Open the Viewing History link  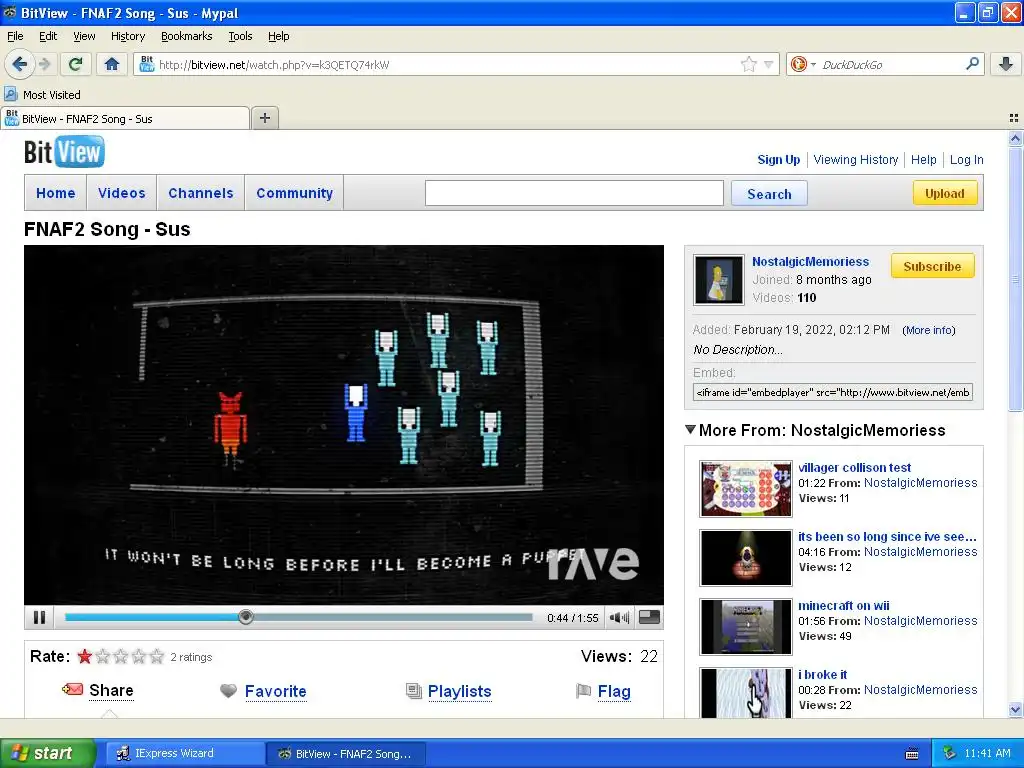[856, 159]
